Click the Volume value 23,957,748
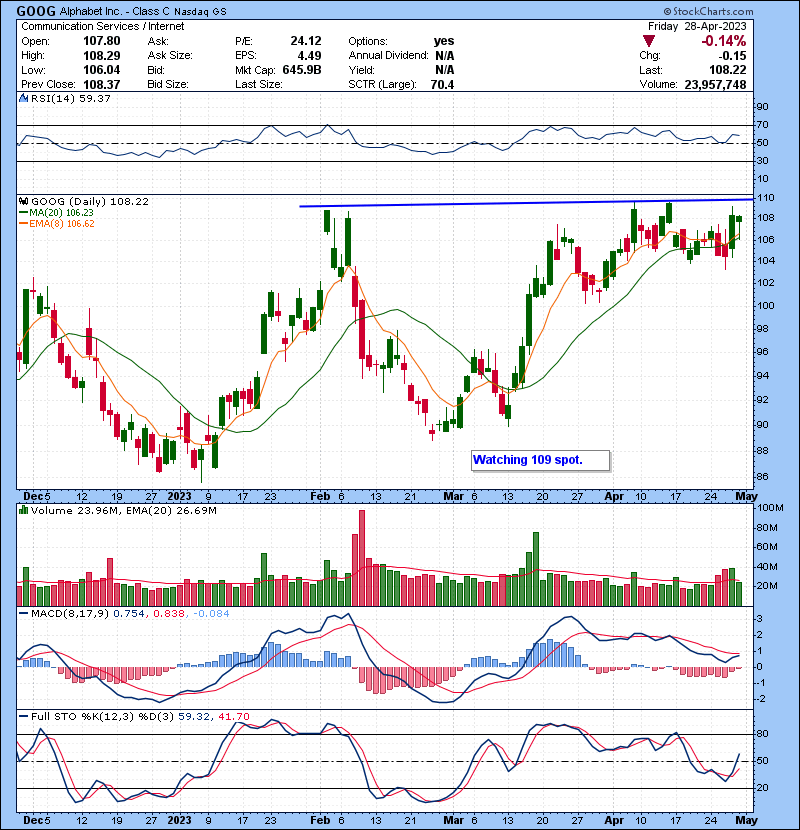Image resolution: width=800 pixels, height=830 pixels. click(x=715, y=84)
